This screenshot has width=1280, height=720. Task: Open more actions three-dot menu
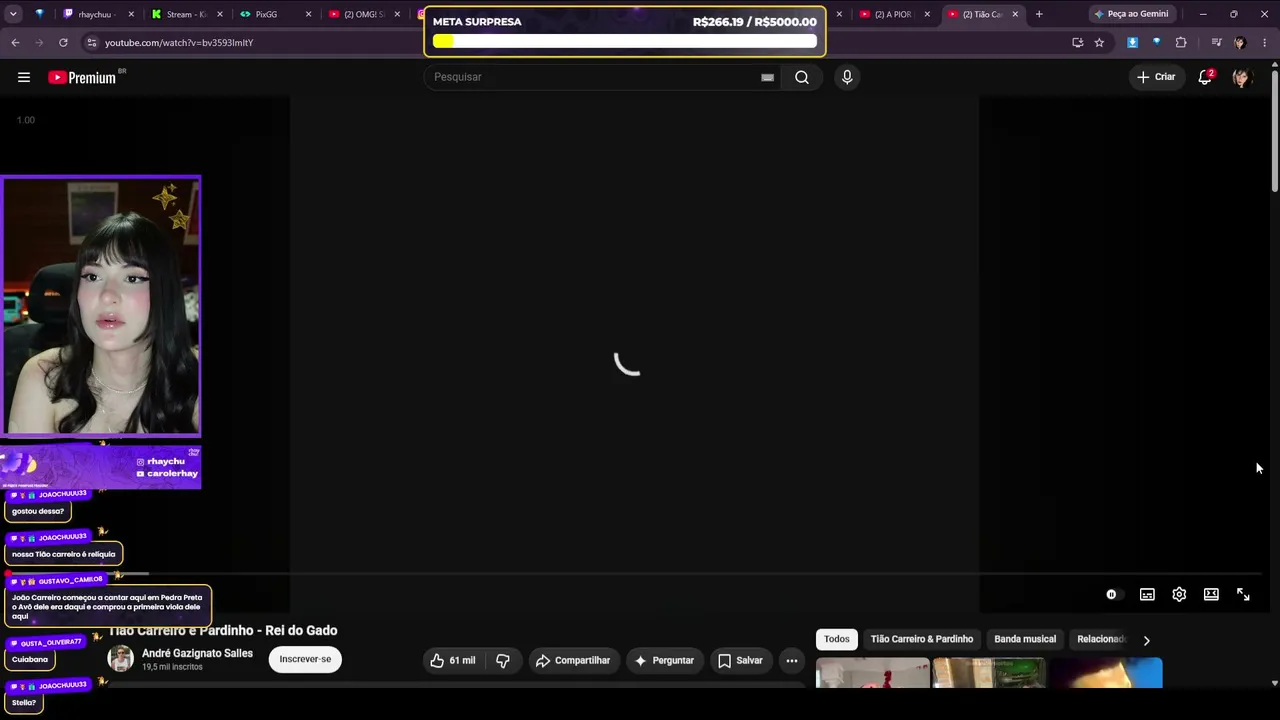point(792,660)
